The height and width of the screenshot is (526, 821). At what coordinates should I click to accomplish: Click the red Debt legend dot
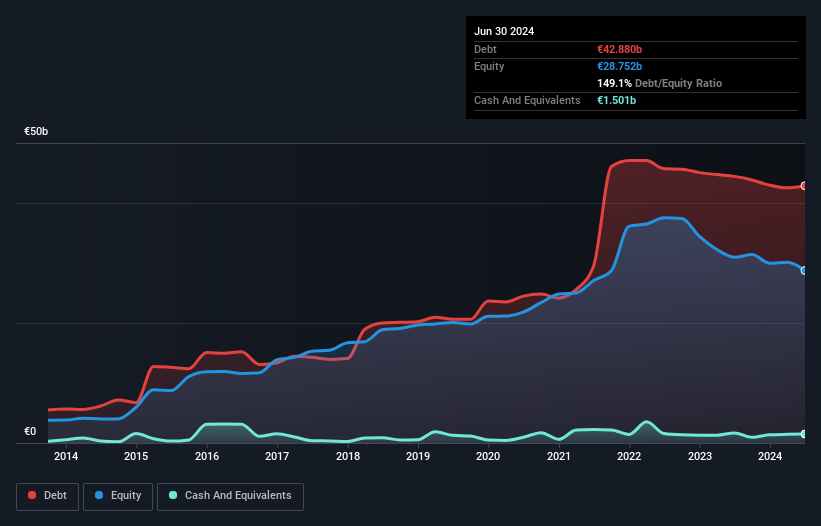(32, 495)
